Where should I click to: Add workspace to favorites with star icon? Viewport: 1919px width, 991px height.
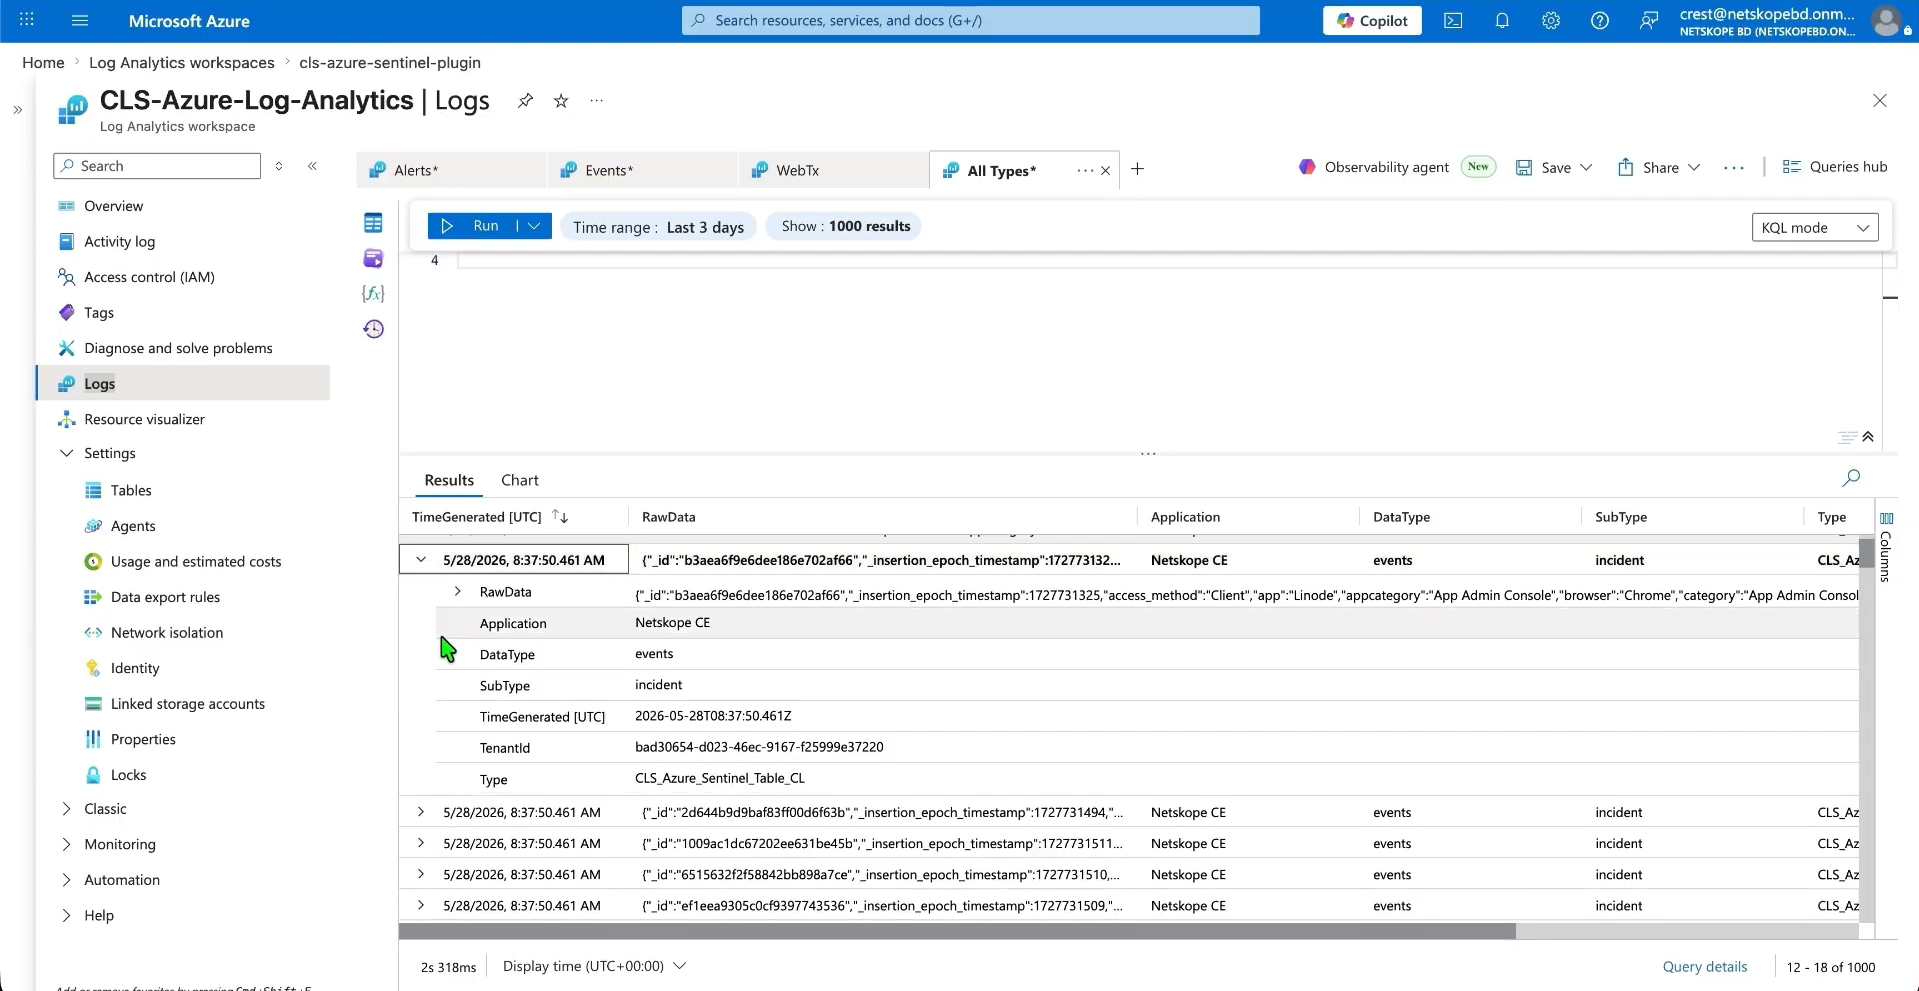561,100
